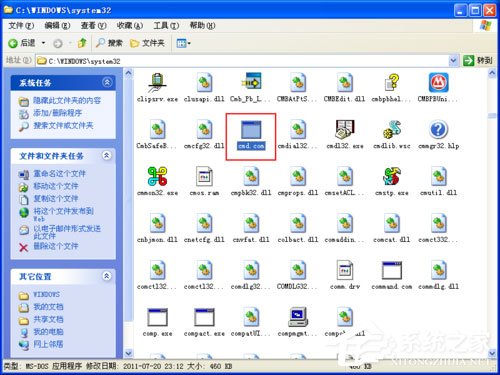Click 添加/删除程序 link

(x=57, y=113)
